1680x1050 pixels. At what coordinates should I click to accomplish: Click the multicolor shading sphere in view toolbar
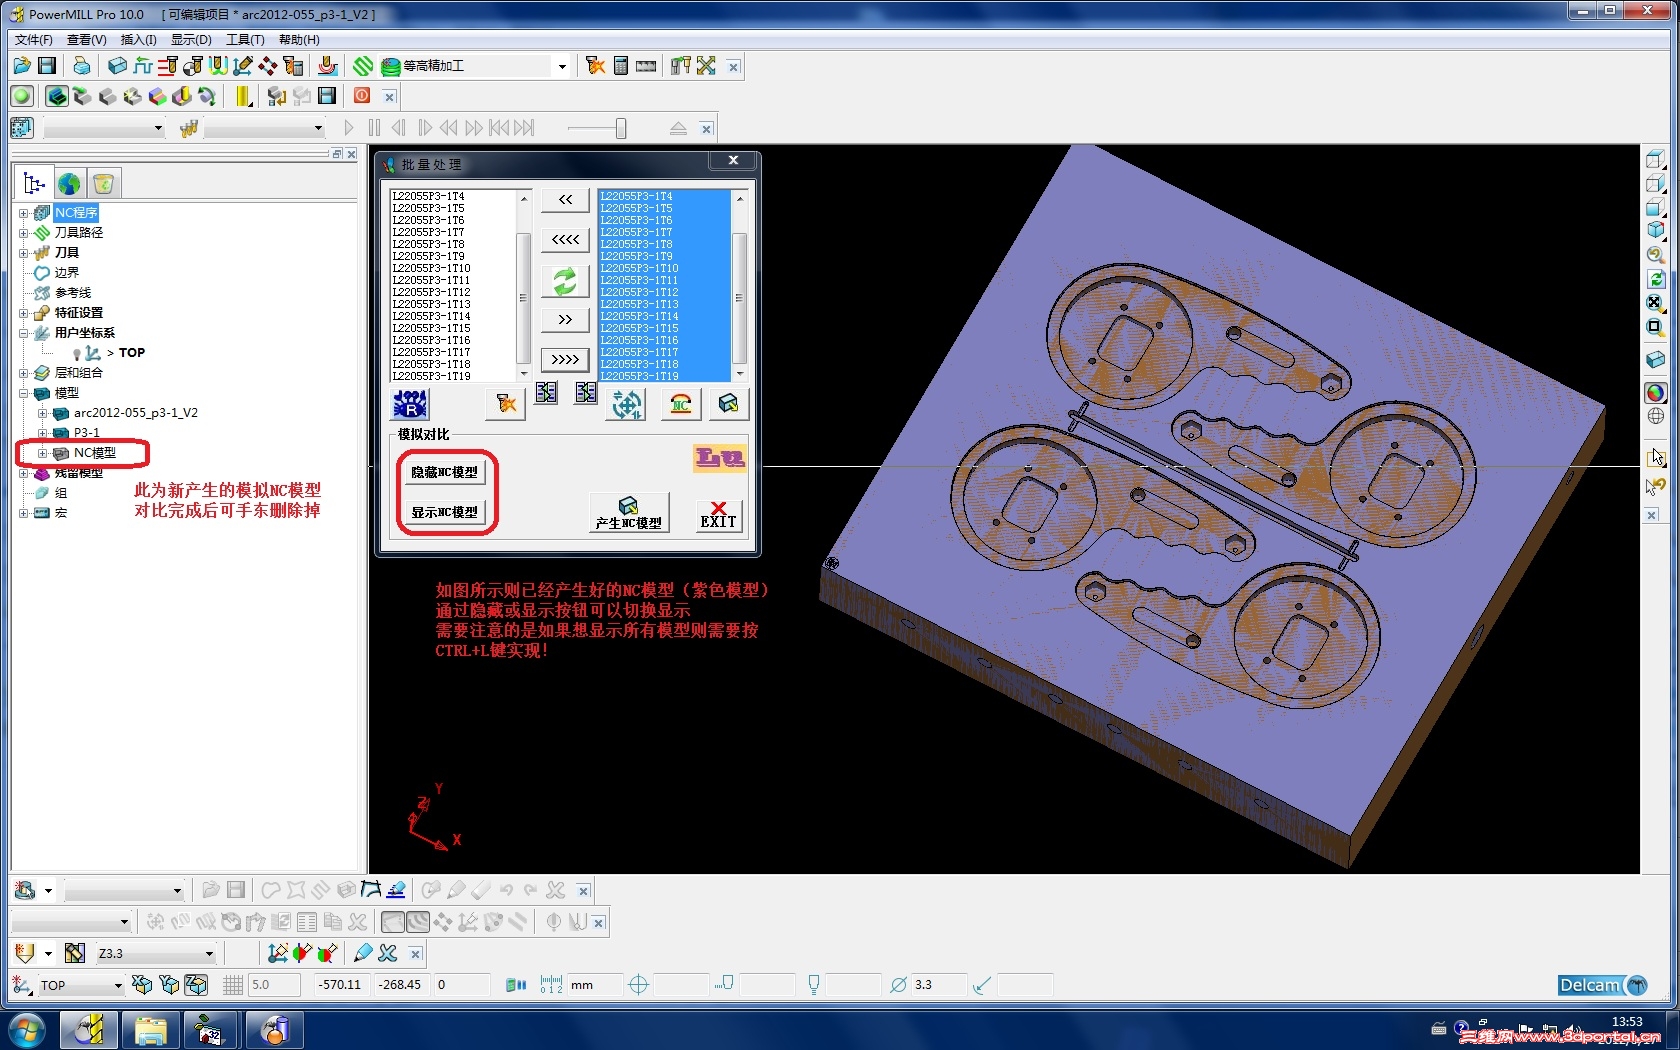point(1656,393)
